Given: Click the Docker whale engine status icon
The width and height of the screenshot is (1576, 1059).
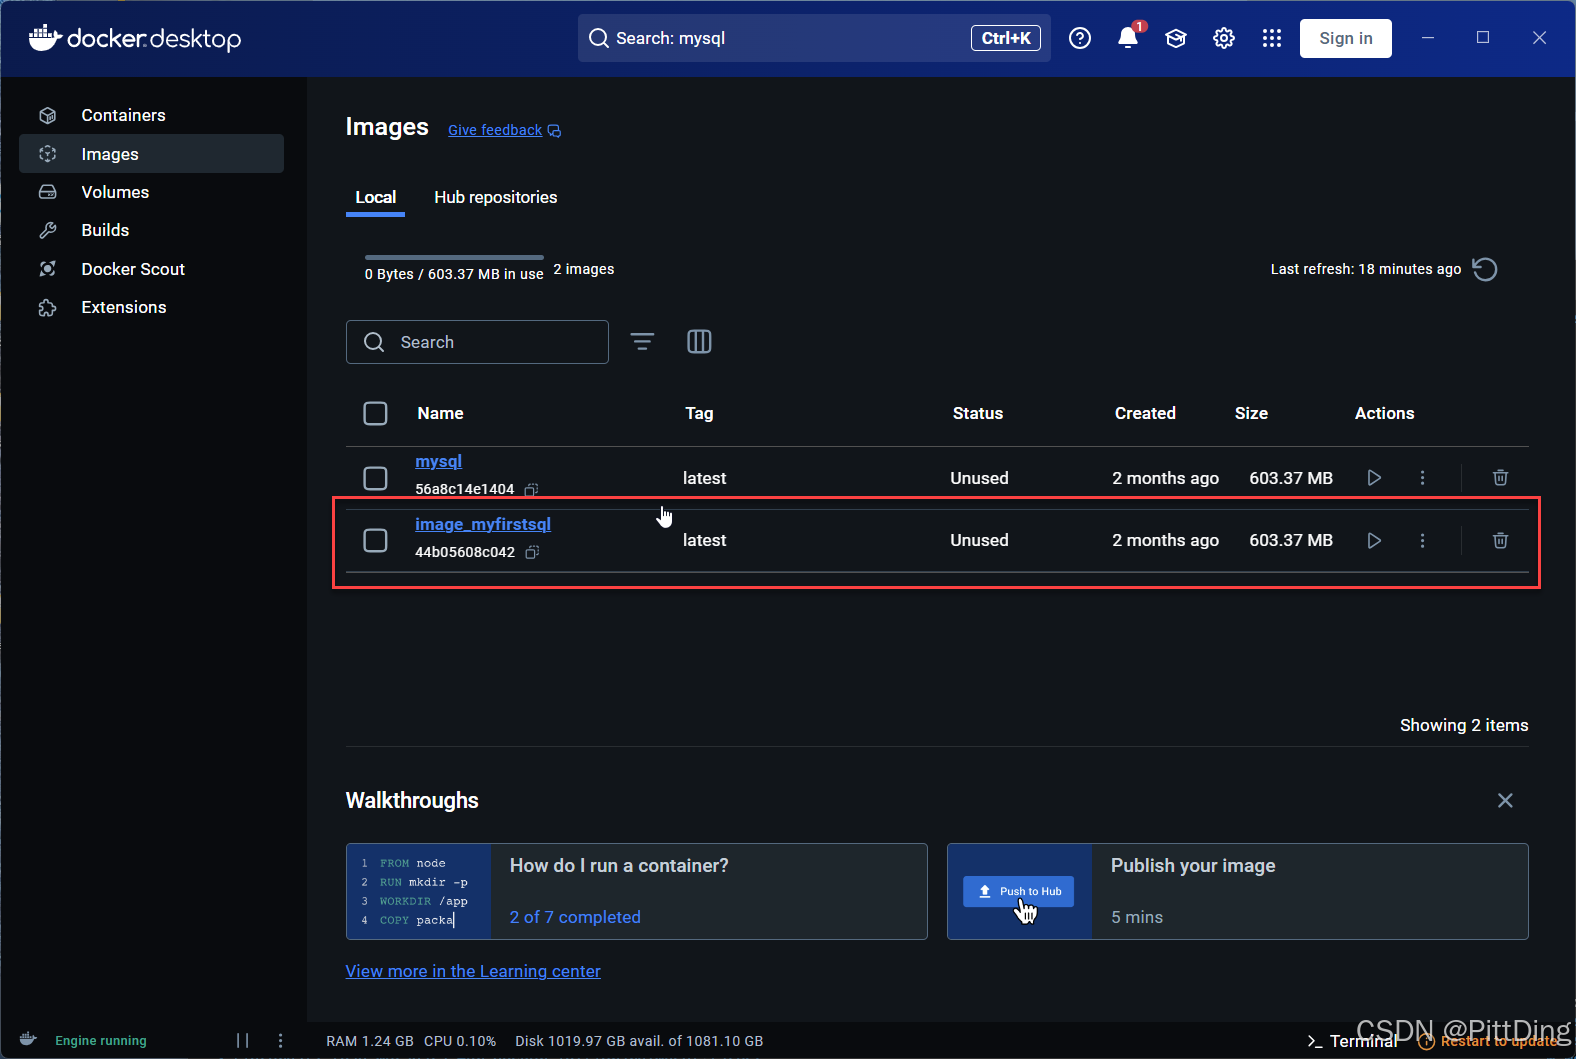Looking at the screenshot, I should (28, 1040).
